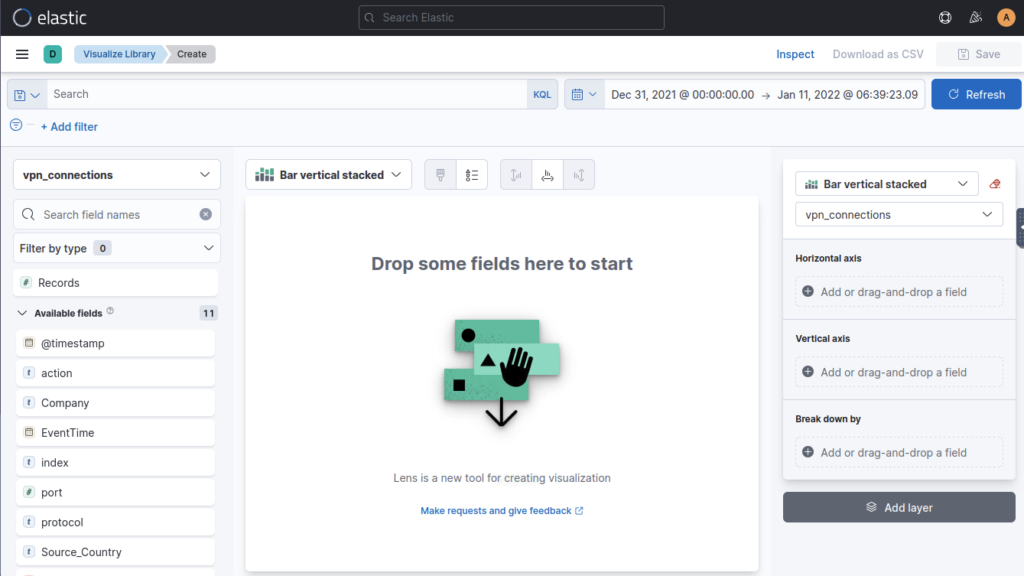The height and width of the screenshot is (576, 1024).
Task: Select the index field
Action: 116,462
